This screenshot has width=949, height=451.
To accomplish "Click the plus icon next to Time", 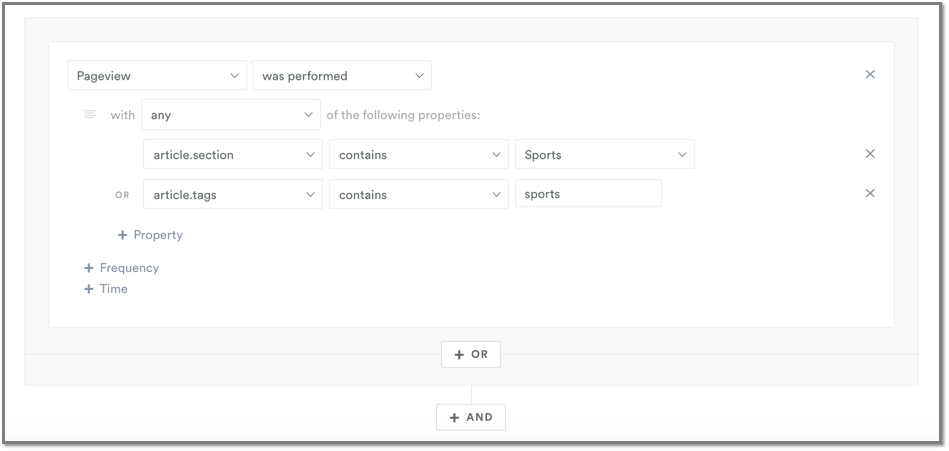I will tap(88, 289).
